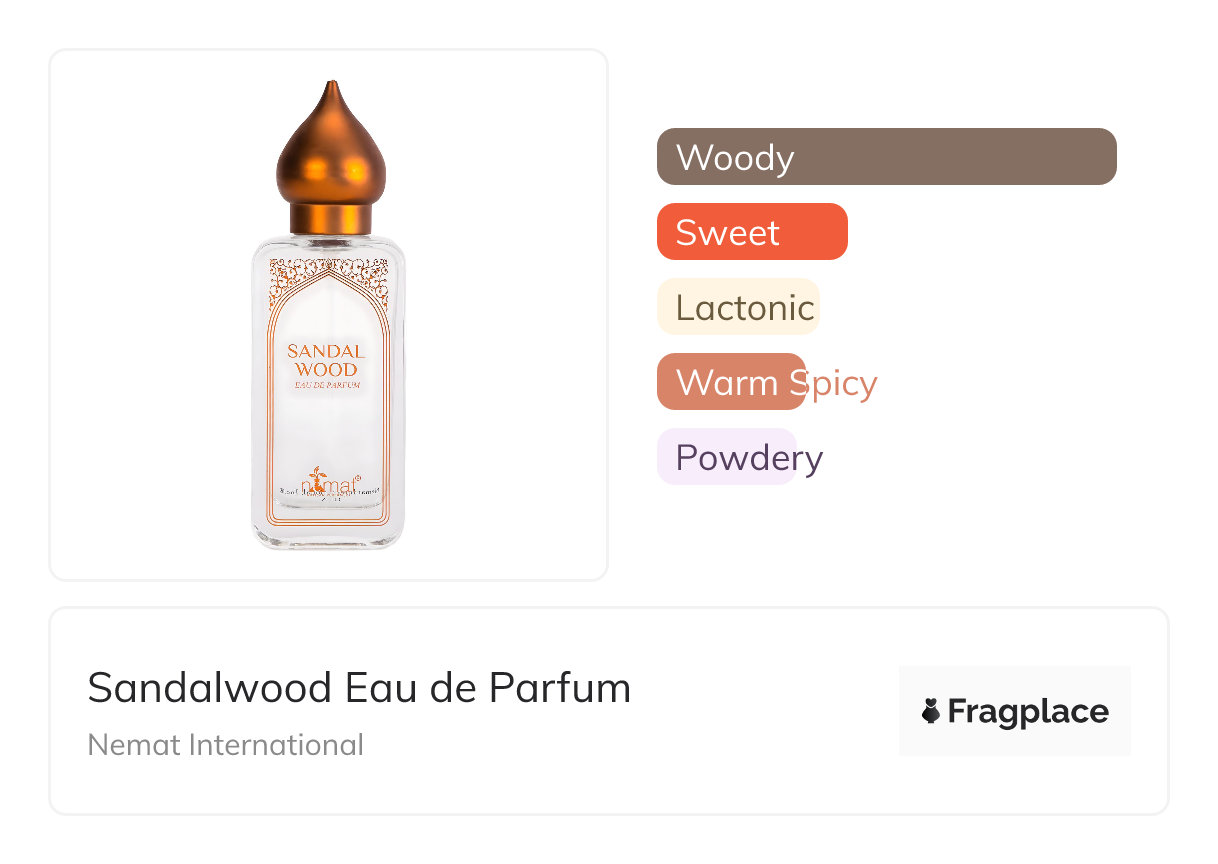Click the SANDAL WOOD text on the bottle label

(326, 360)
